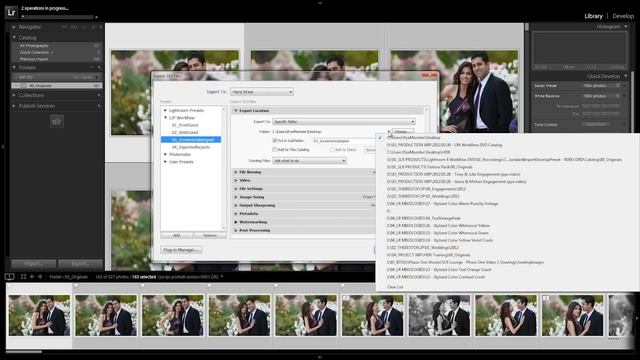Collapse the Catalog panel
640x360 pixels.
pos(14,38)
